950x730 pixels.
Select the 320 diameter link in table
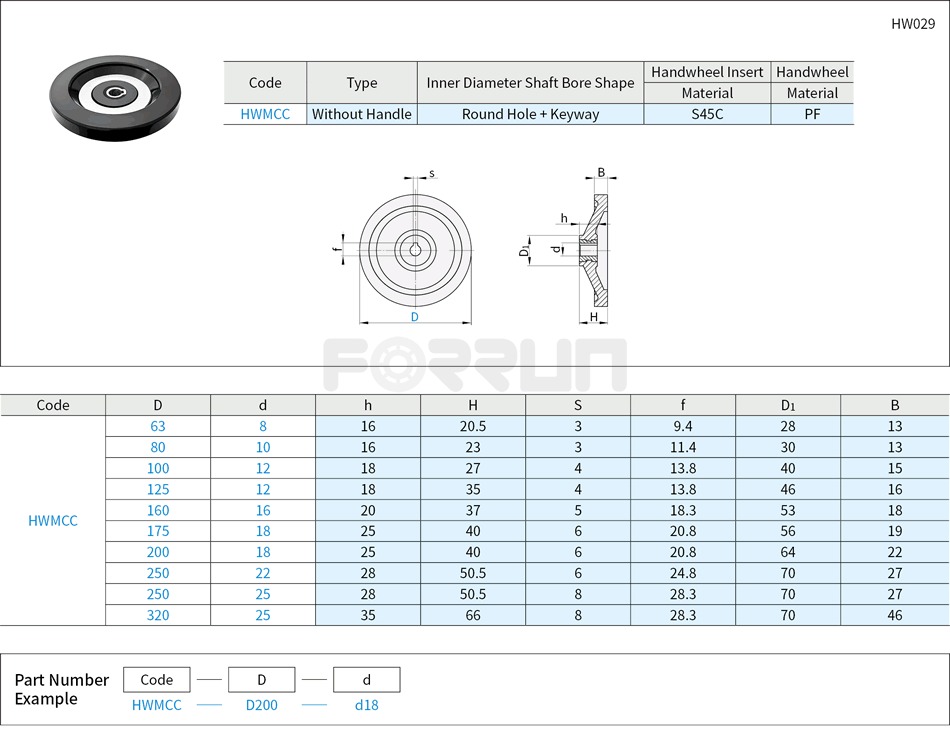(x=157, y=615)
